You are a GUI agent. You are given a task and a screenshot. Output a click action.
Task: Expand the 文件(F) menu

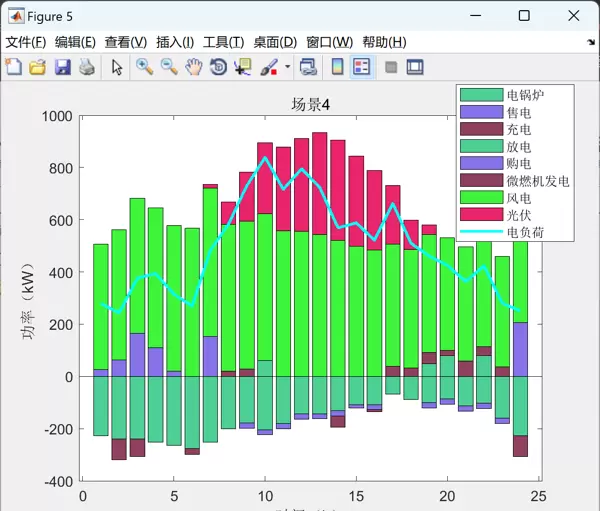[26, 42]
